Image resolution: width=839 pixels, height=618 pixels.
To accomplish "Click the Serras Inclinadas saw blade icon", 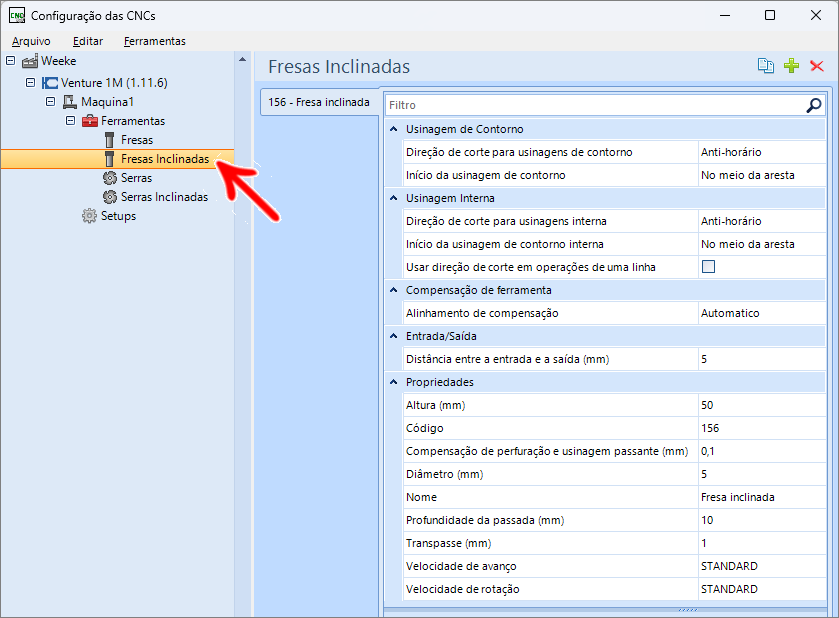I will tap(110, 197).
